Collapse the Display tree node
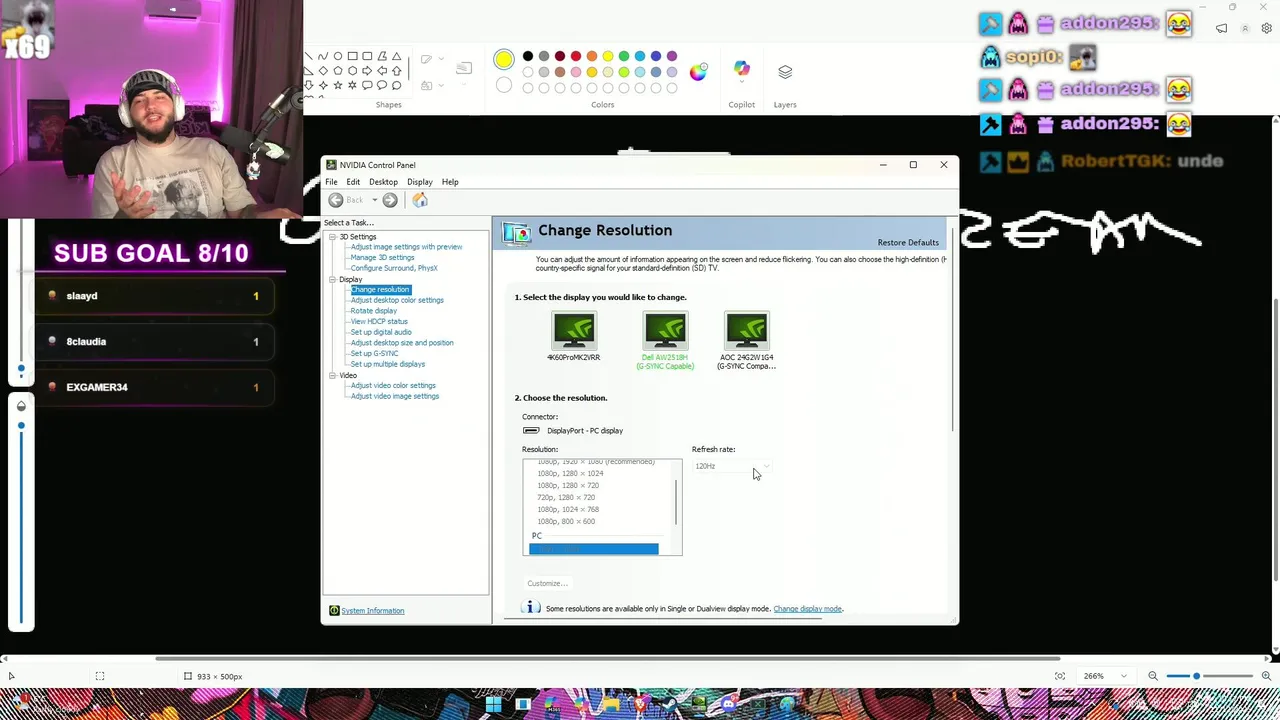The width and height of the screenshot is (1280, 720). [x=332, y=280]
